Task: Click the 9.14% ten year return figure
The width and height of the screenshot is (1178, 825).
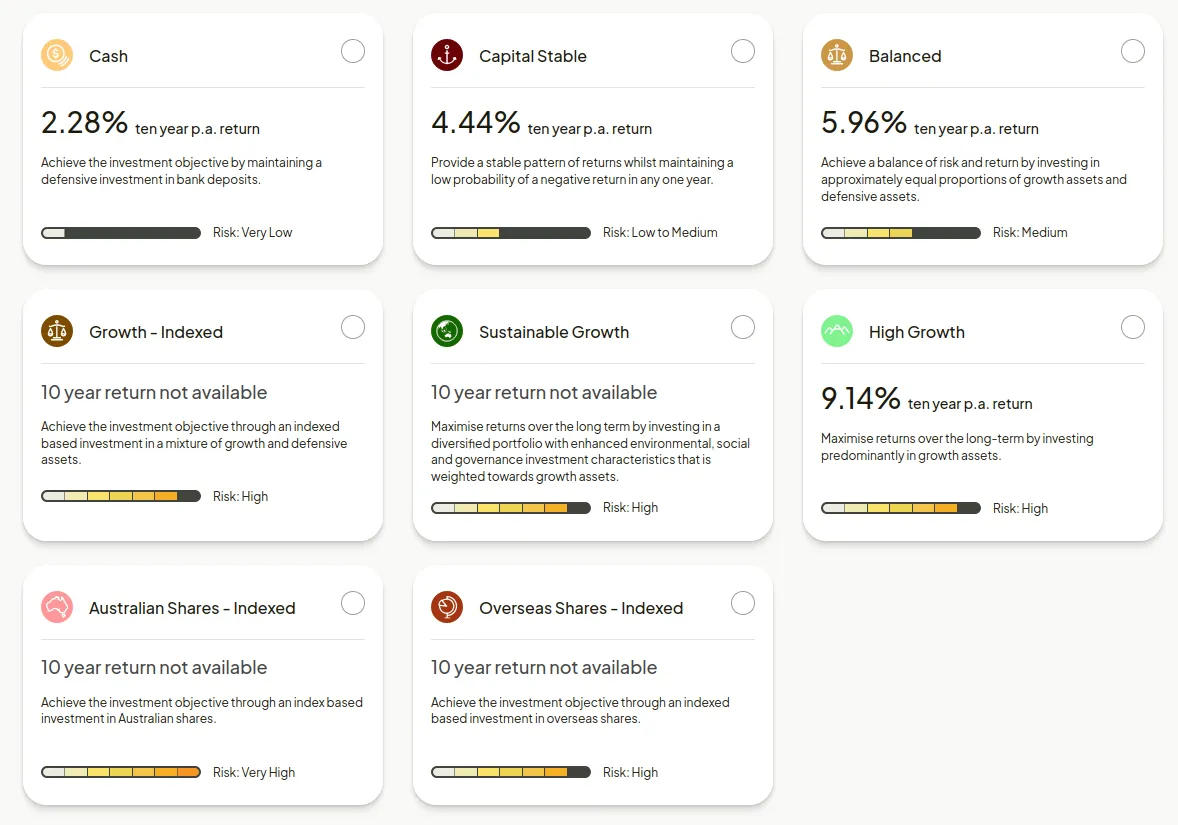Action: click(x=861, y=398)
